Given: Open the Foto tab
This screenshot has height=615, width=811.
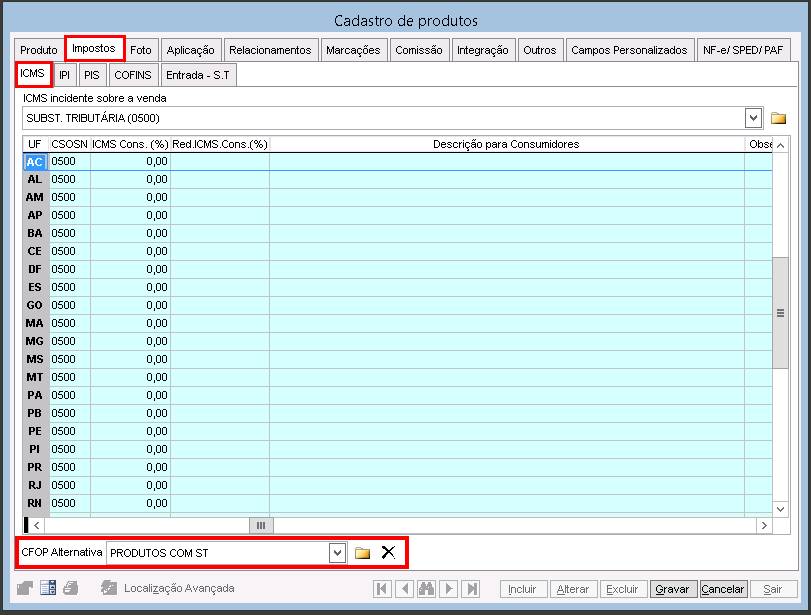Looking at the screenshot, I should (141, 50).
